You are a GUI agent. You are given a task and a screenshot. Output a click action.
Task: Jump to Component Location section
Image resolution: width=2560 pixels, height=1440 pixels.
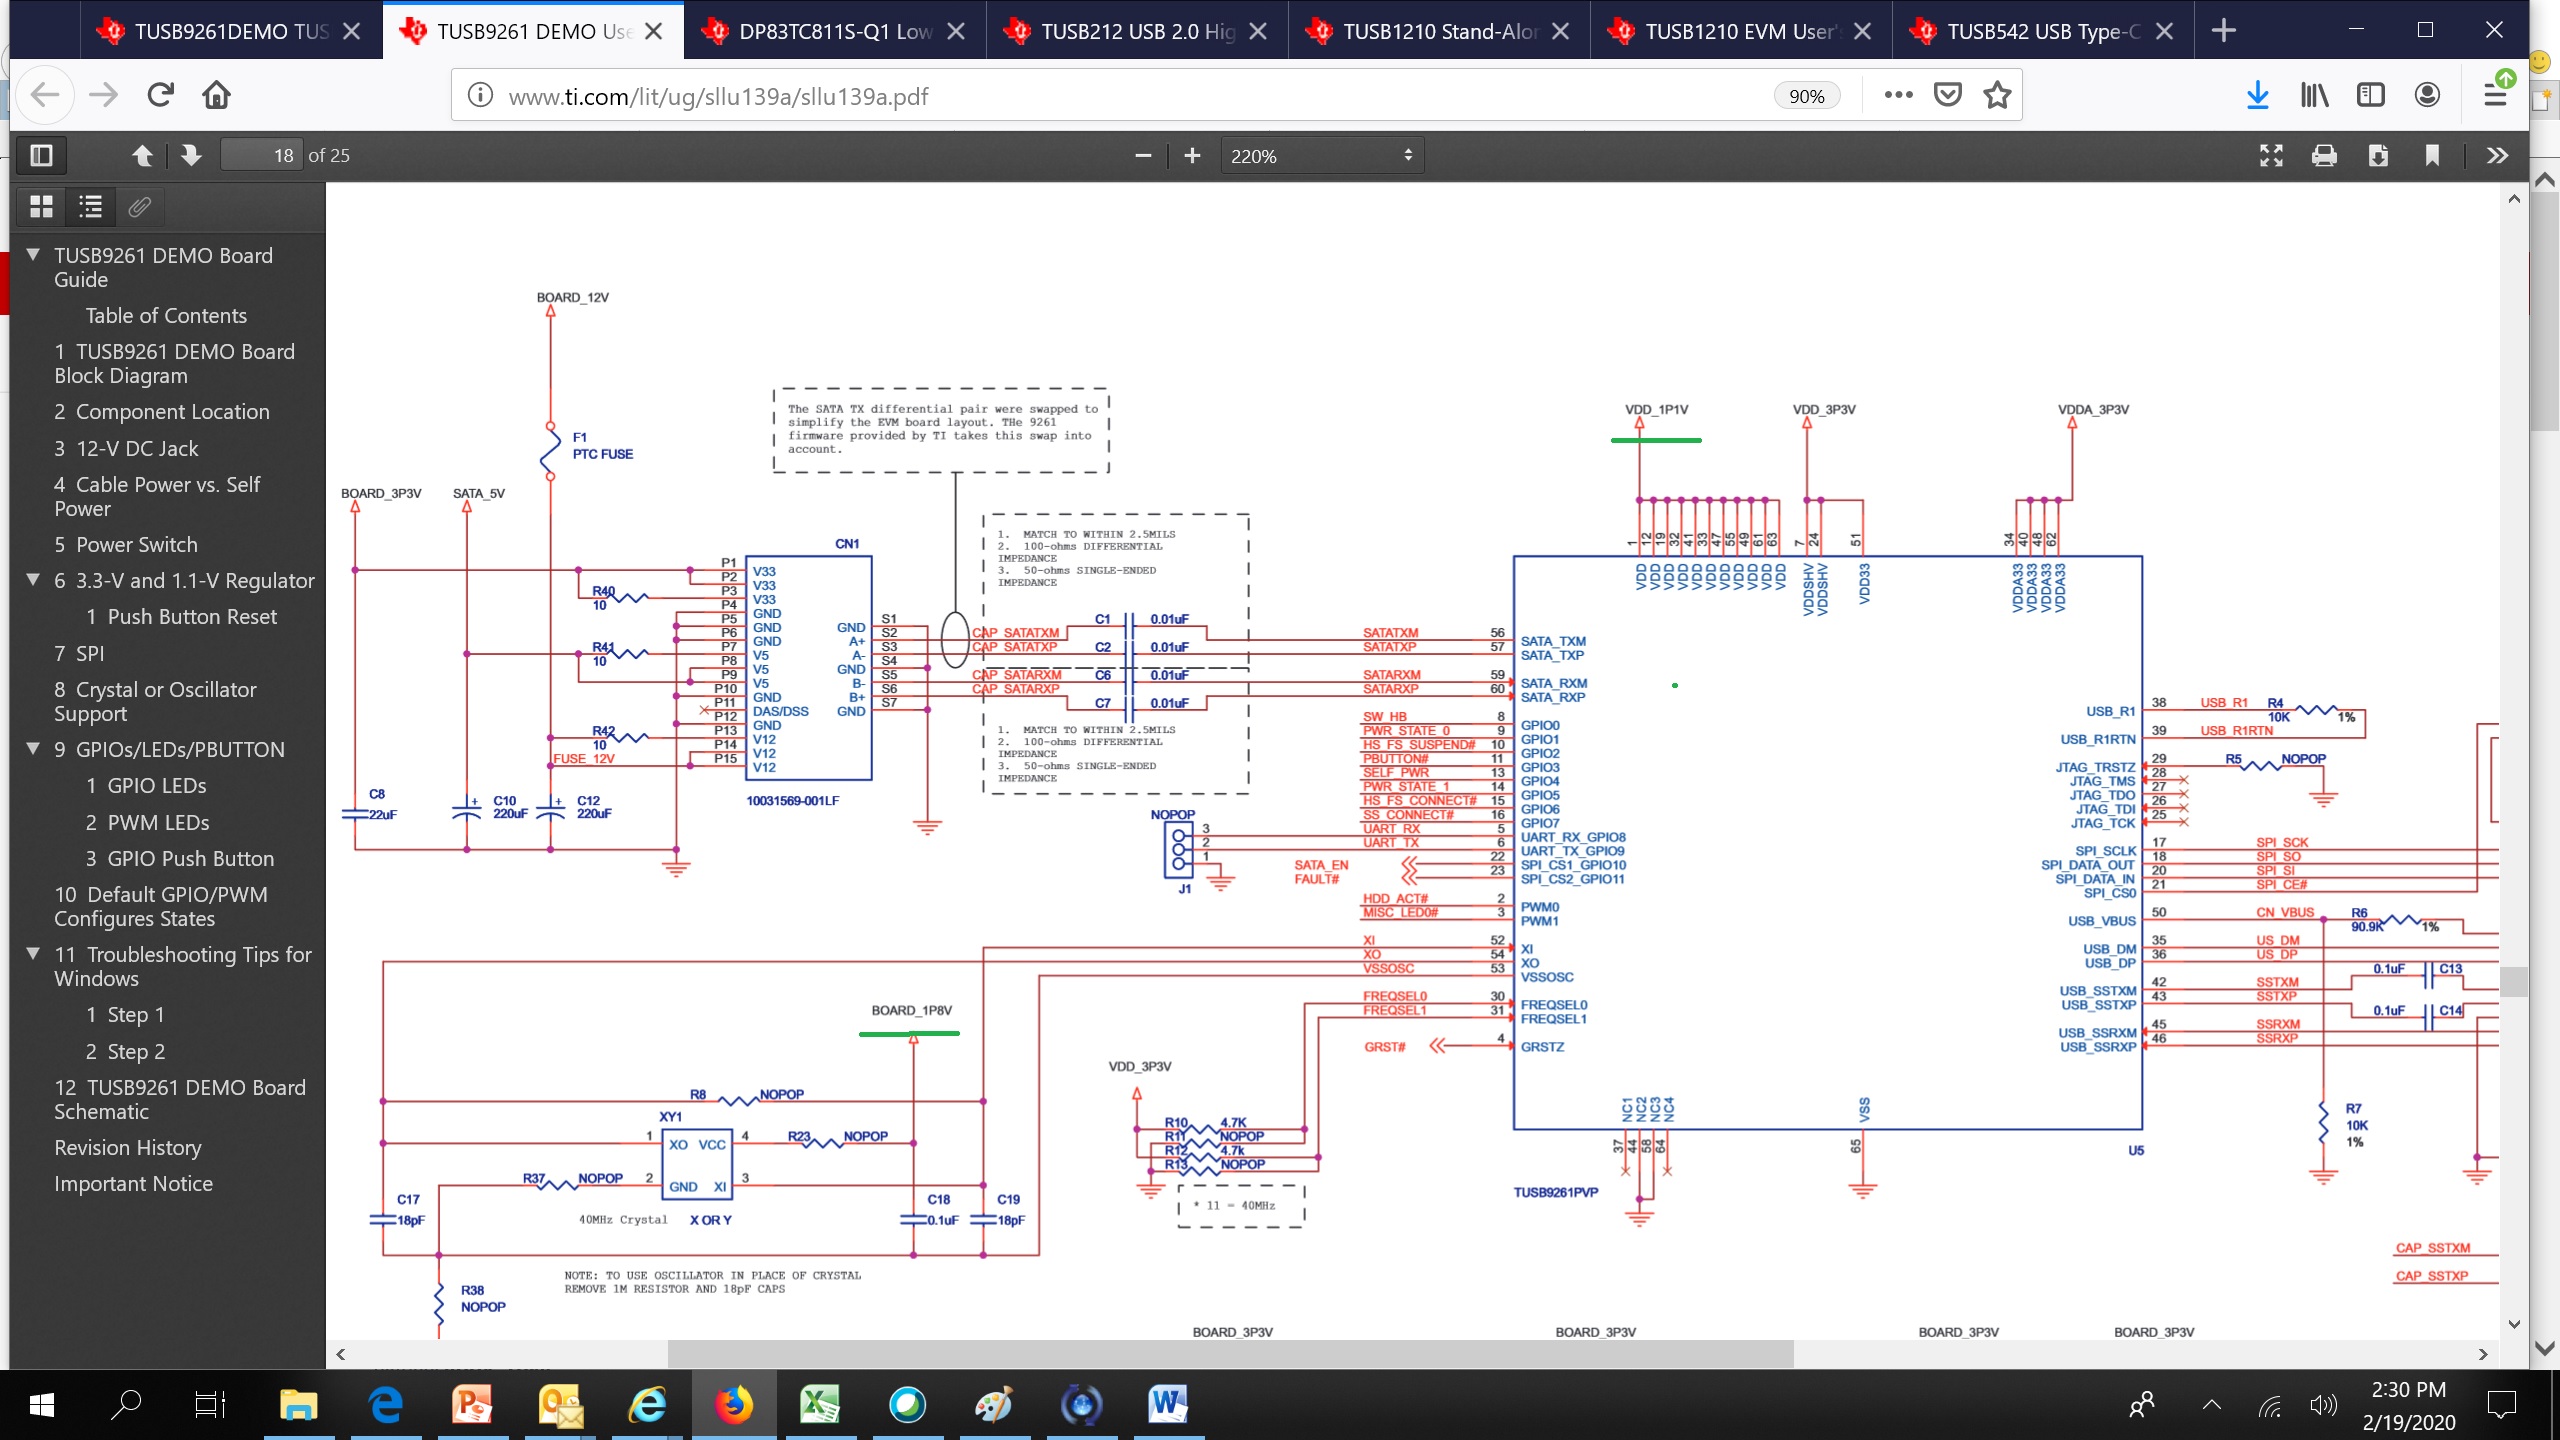(162, 412)
